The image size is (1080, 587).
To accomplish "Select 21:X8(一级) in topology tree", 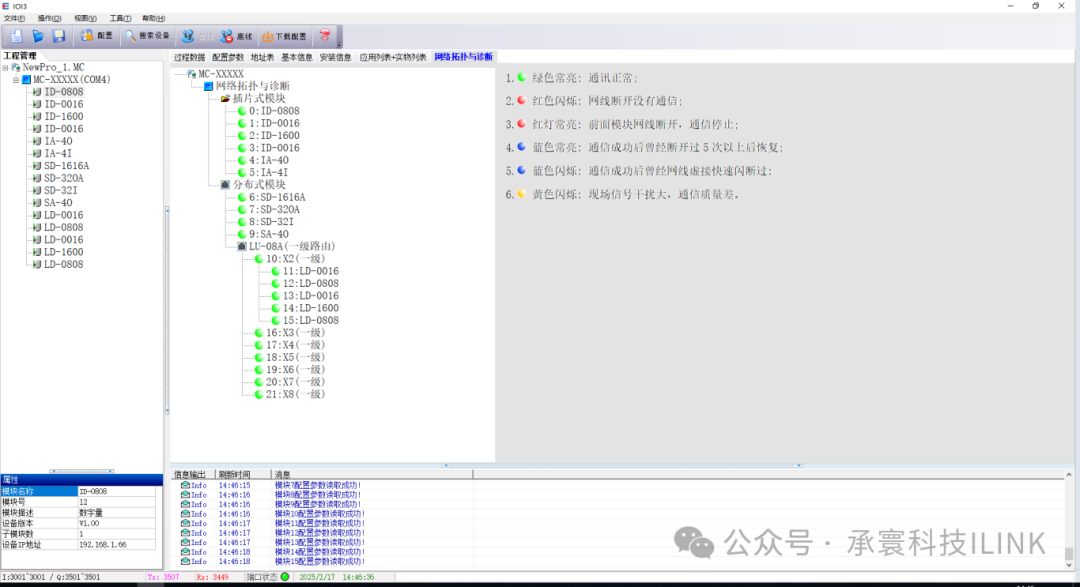I will (295, 395).
